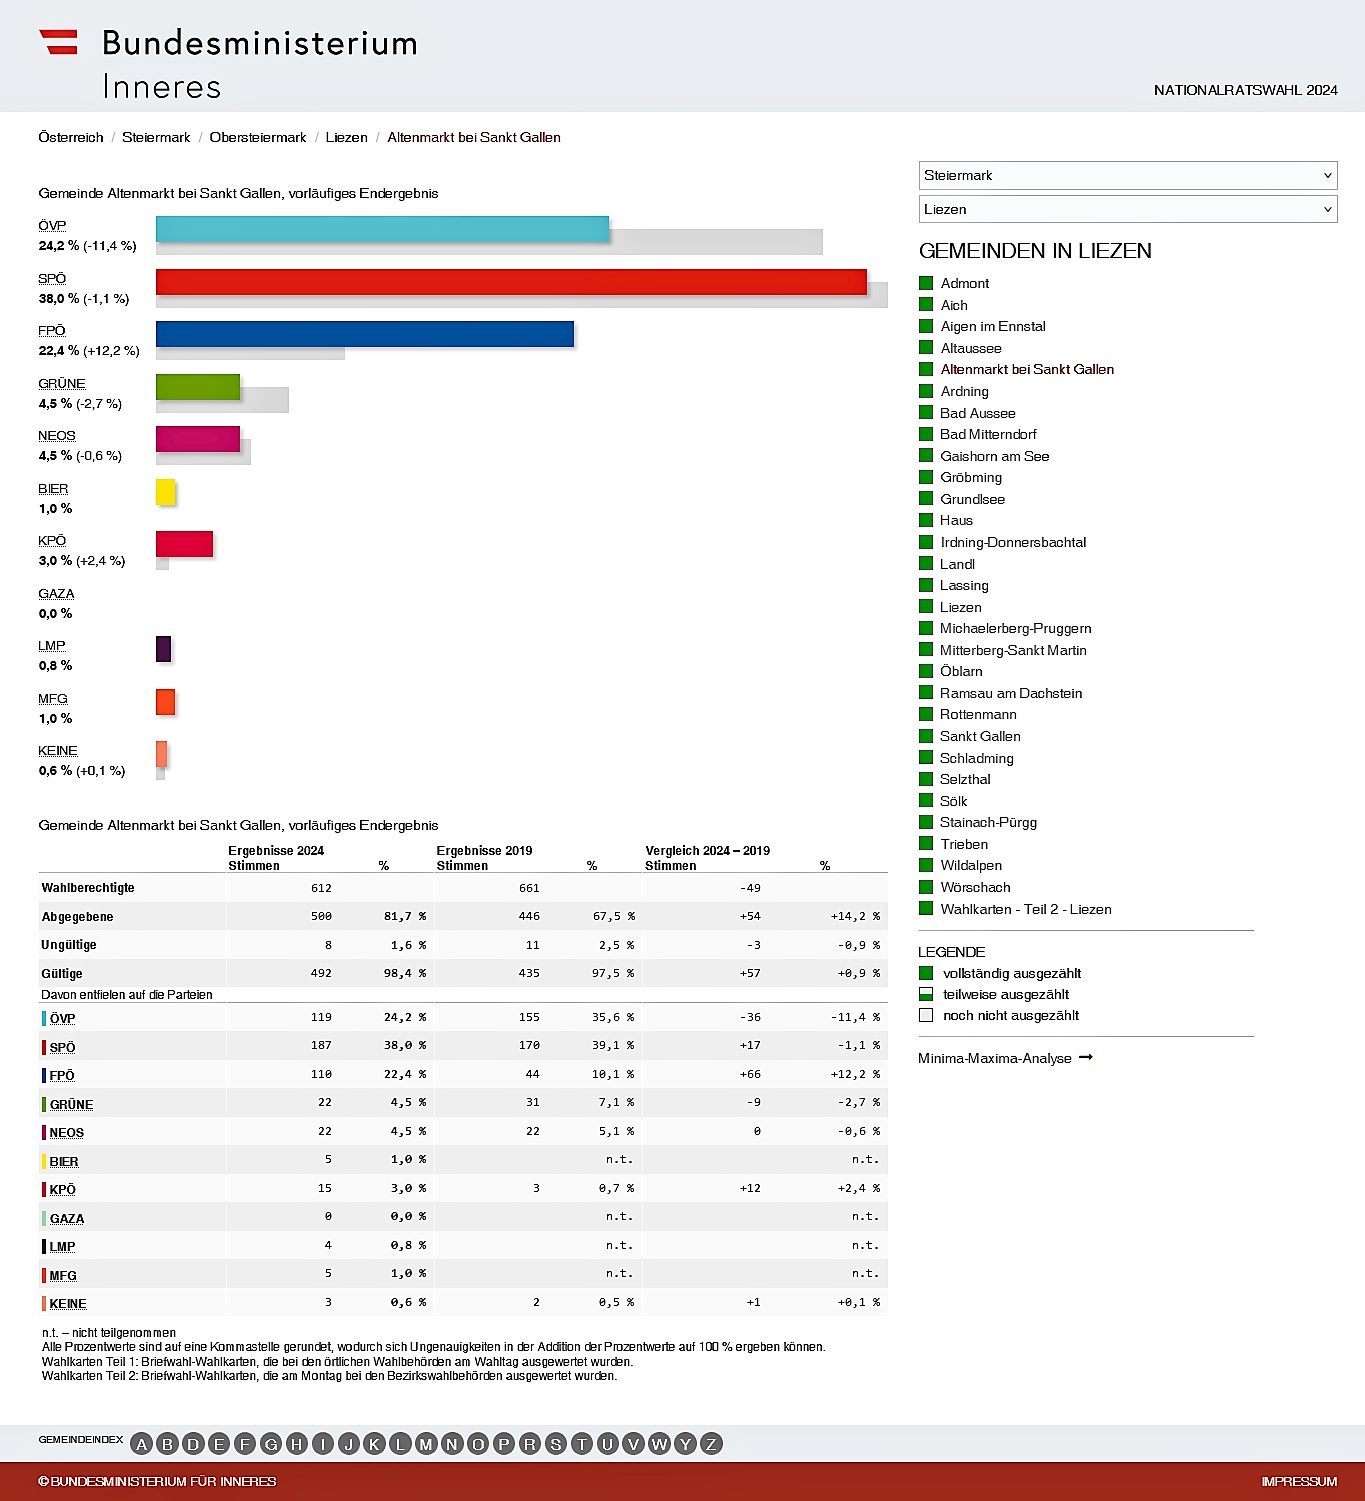Screen dimensions: 1365x1501
Task: Click the Minima-Maxima-Analyse arrow icon
Action: (1086, 1057)
